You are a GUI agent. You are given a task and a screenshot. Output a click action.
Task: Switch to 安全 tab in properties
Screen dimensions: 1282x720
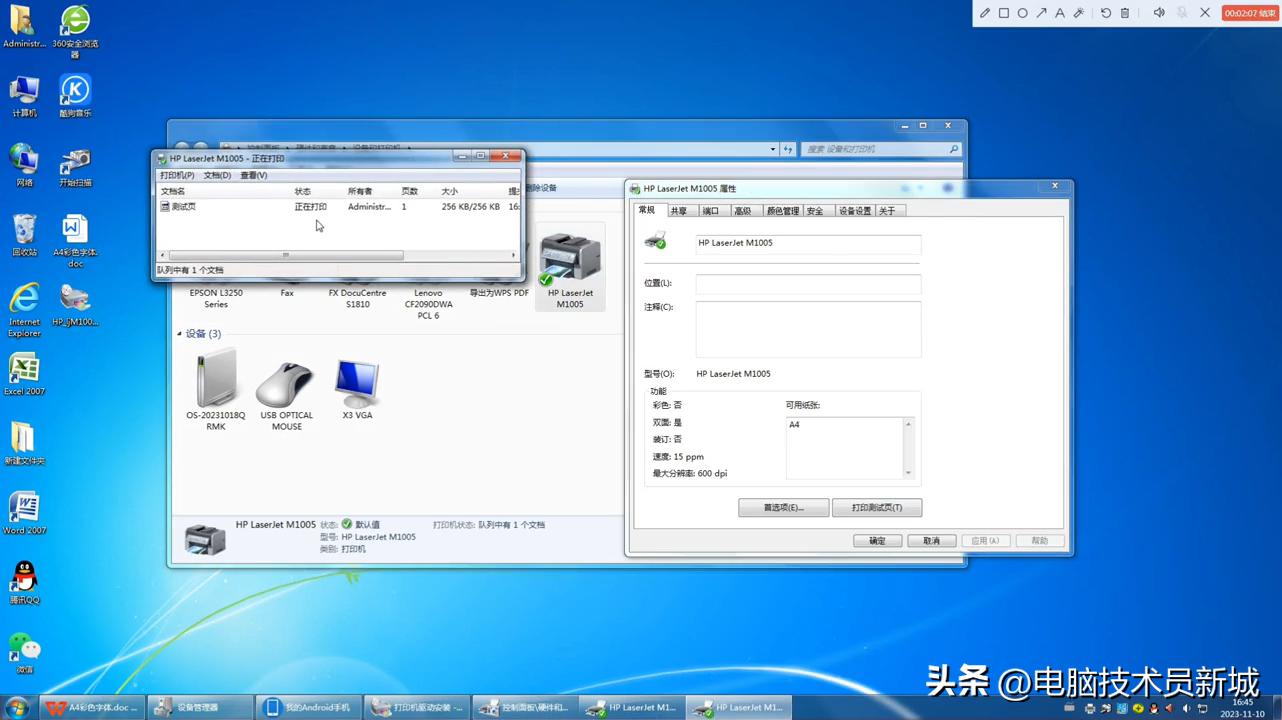pyautogui.click(x=815, y=211)
